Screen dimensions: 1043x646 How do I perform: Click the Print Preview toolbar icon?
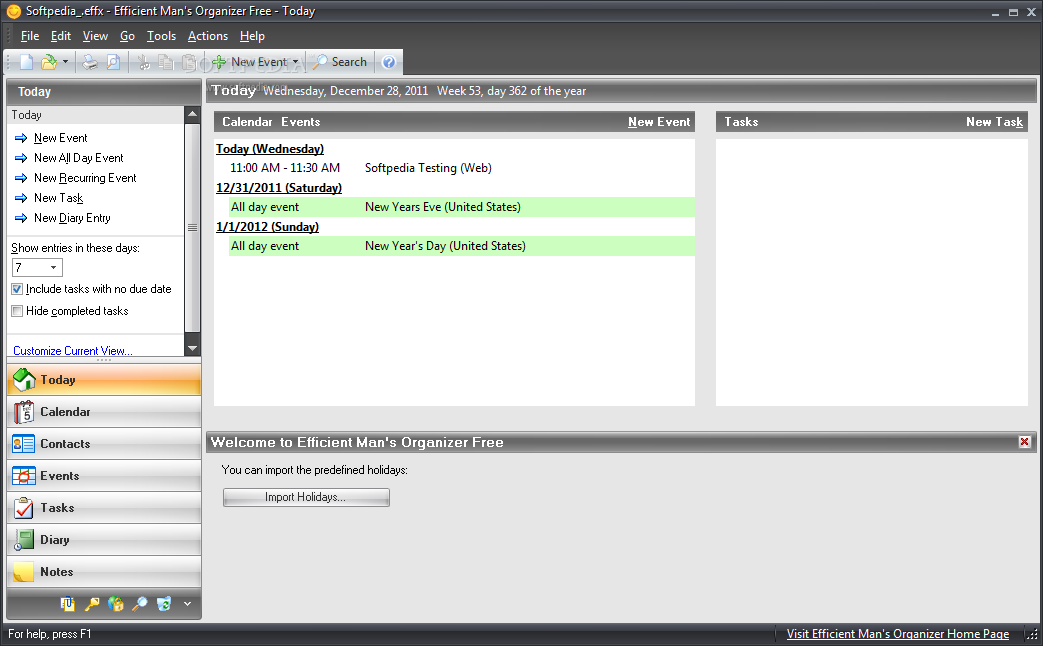click(x=114, y=62)
